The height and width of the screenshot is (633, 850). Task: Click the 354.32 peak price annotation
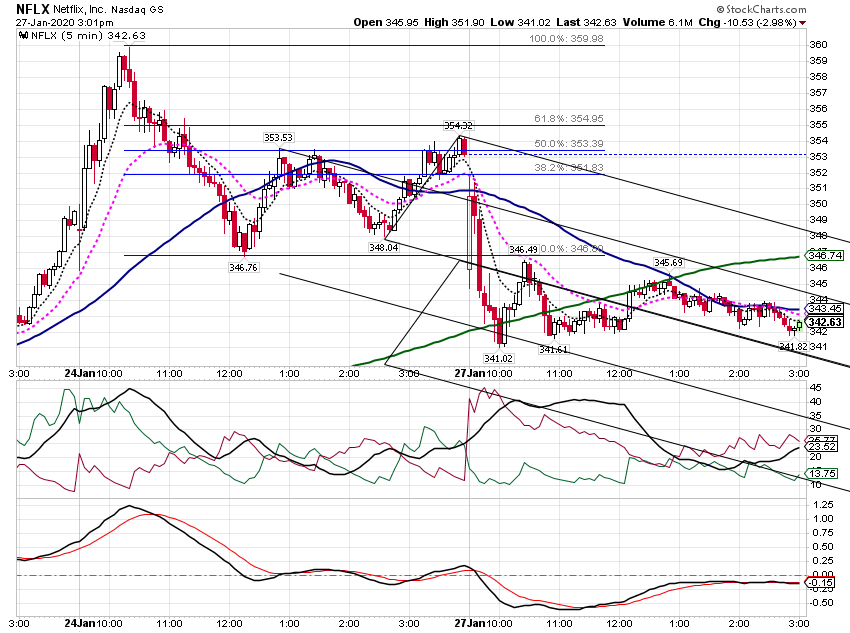[458, 126]
